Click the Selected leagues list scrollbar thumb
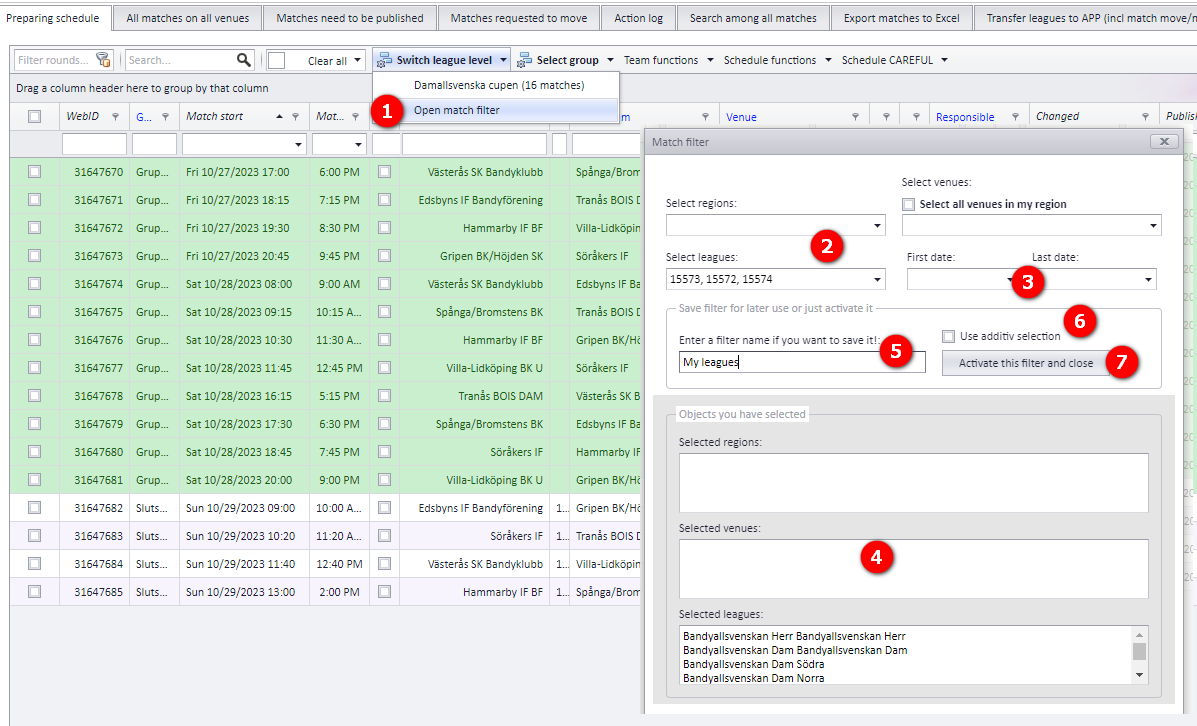This screenshot has width=1197, height=726. [x=1139, y=651]
